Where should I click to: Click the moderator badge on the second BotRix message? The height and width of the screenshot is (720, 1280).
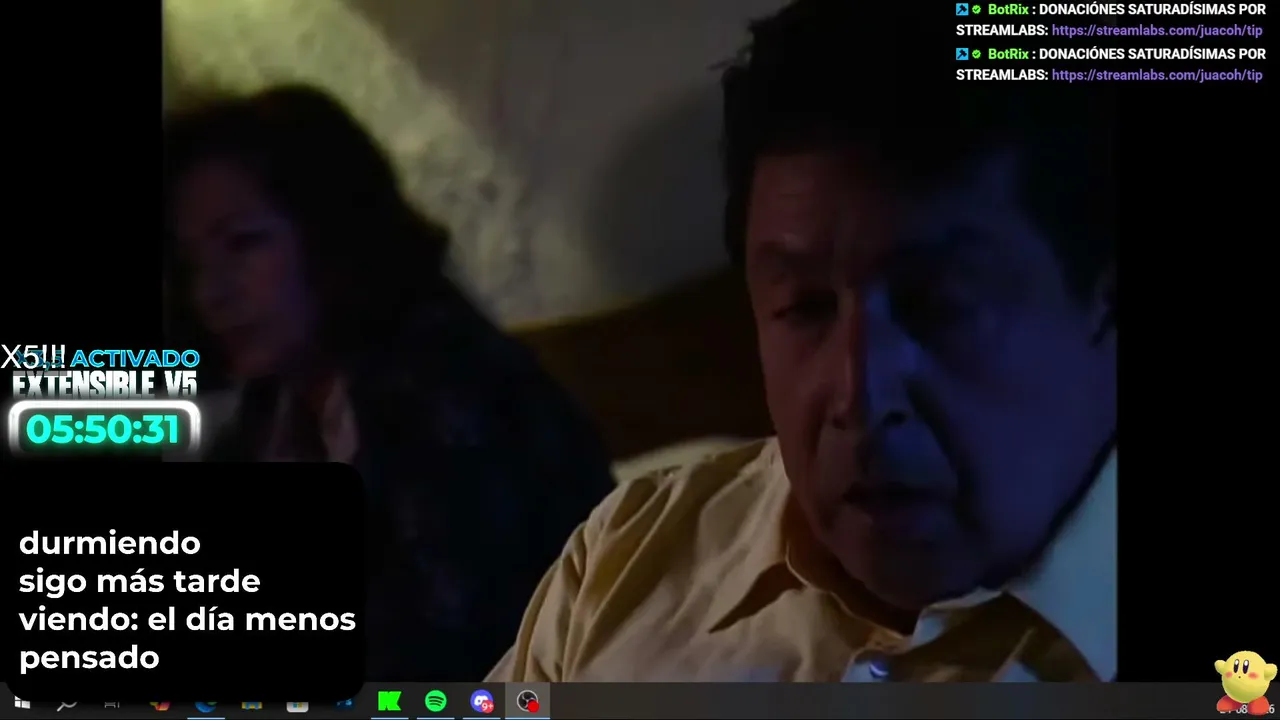(962, 54)
